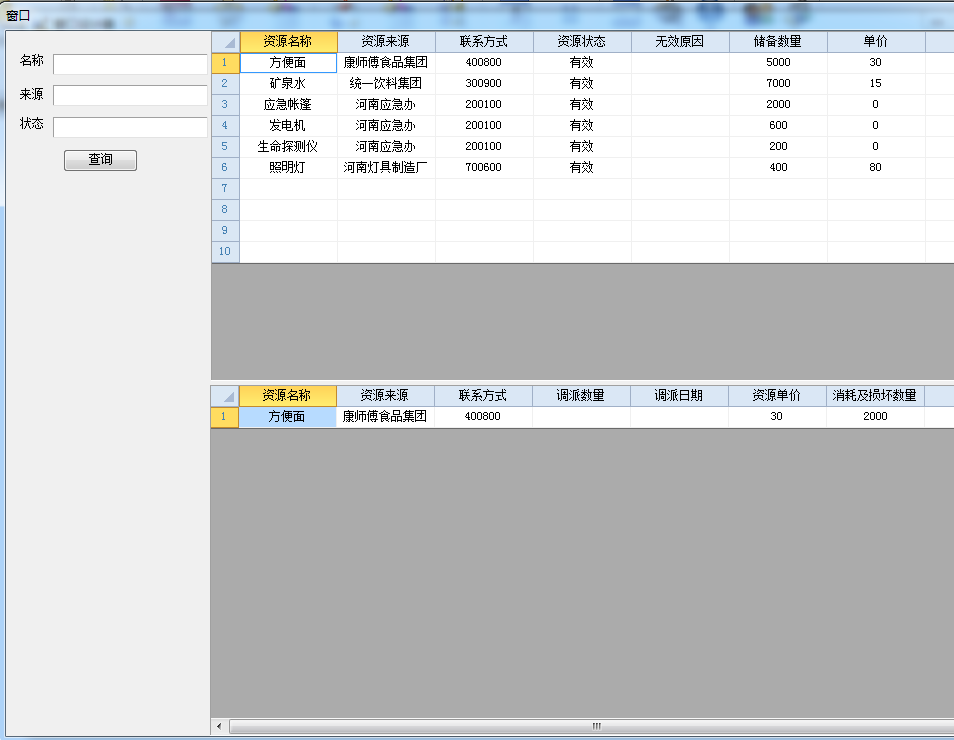Click 单价 column header in upper grid

[875, 42]
